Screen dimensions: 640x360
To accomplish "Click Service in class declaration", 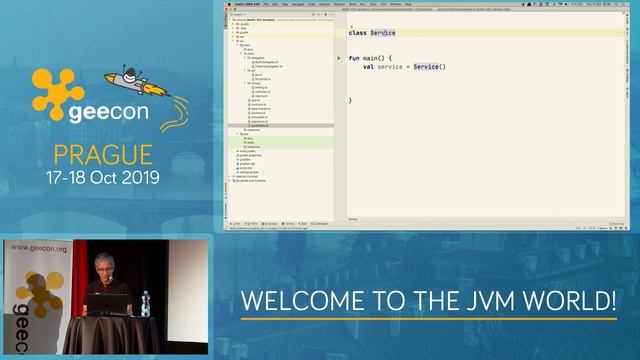I will [x=383, y=33].
